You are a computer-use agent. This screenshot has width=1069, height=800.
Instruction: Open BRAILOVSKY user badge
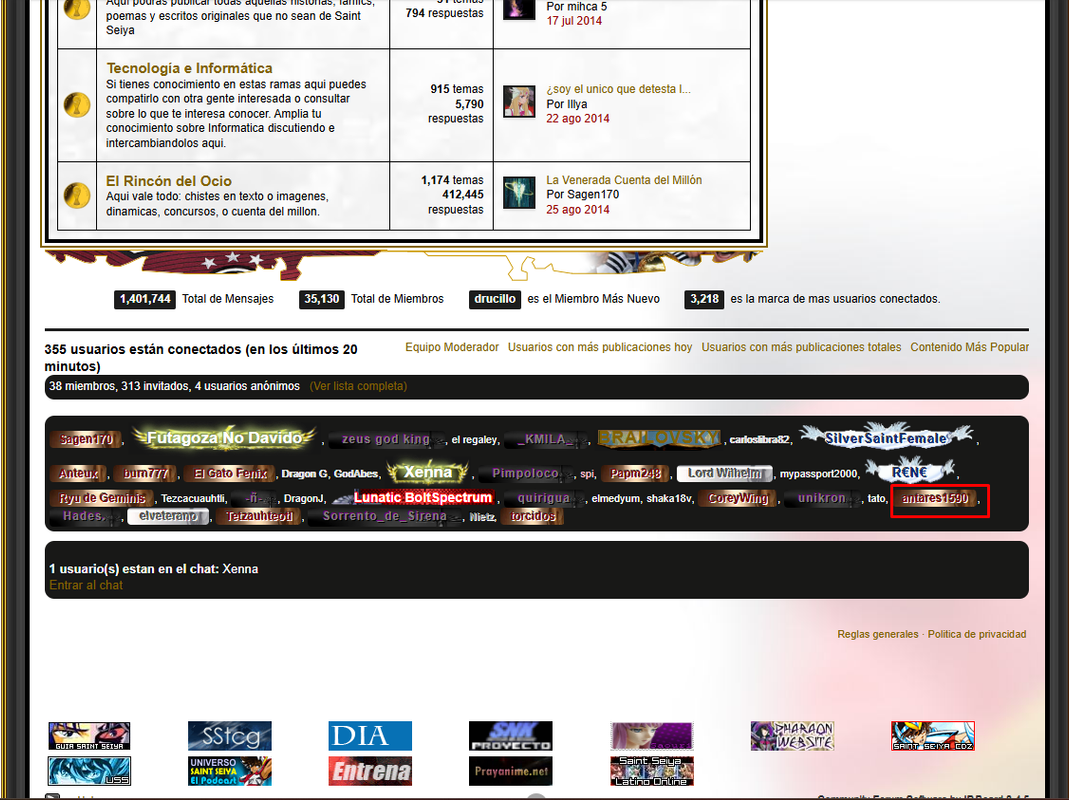tap(659, 439)
